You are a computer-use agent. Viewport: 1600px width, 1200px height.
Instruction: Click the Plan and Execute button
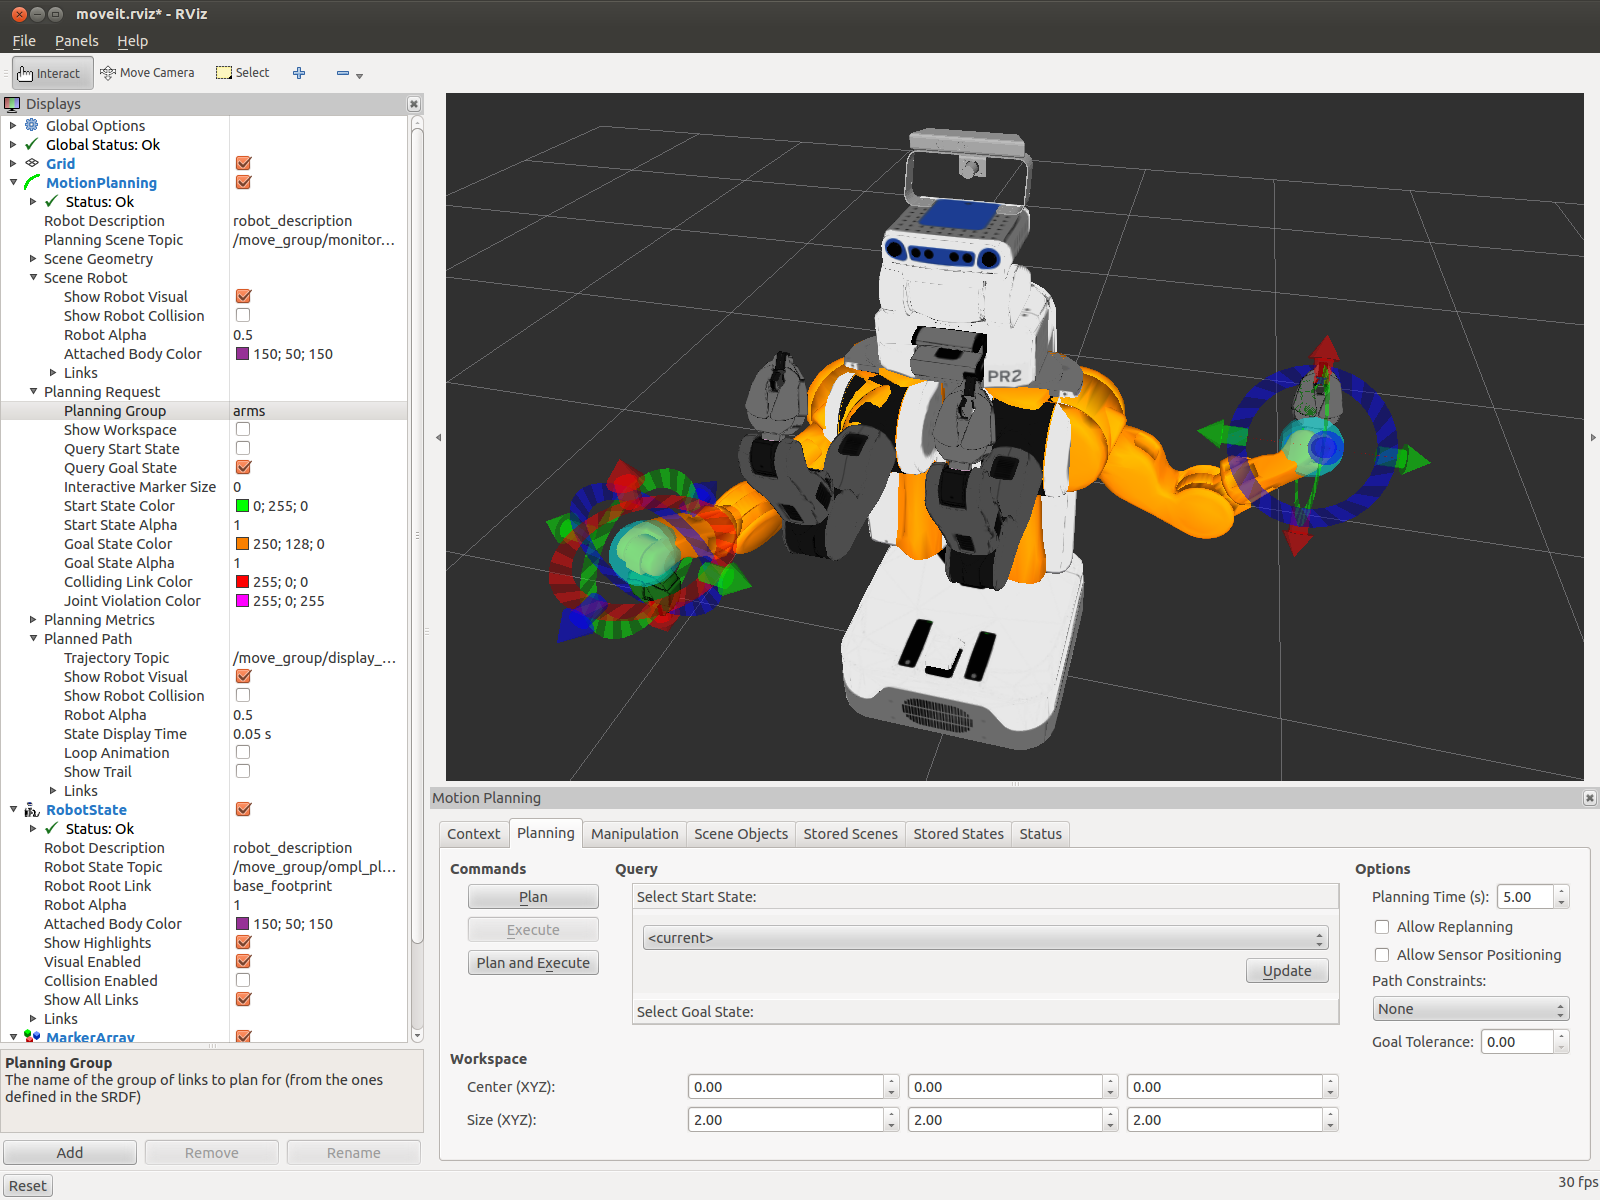click(x=533, y=963)
